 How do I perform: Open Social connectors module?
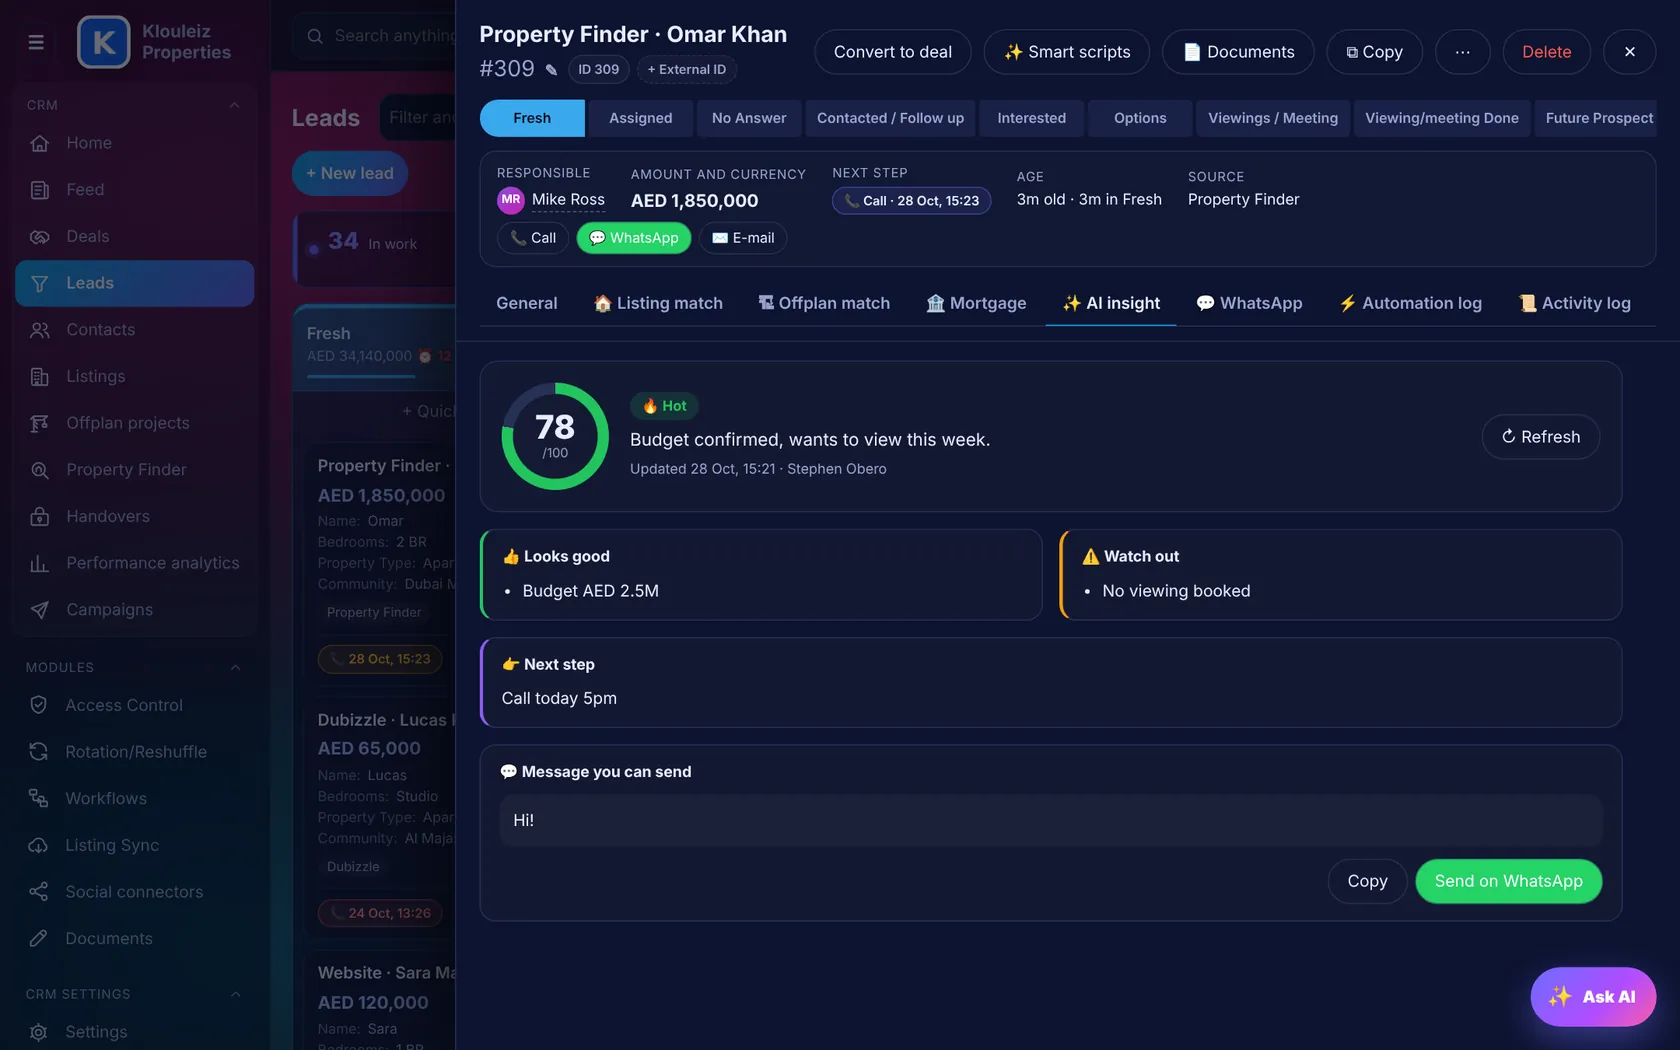134,892
